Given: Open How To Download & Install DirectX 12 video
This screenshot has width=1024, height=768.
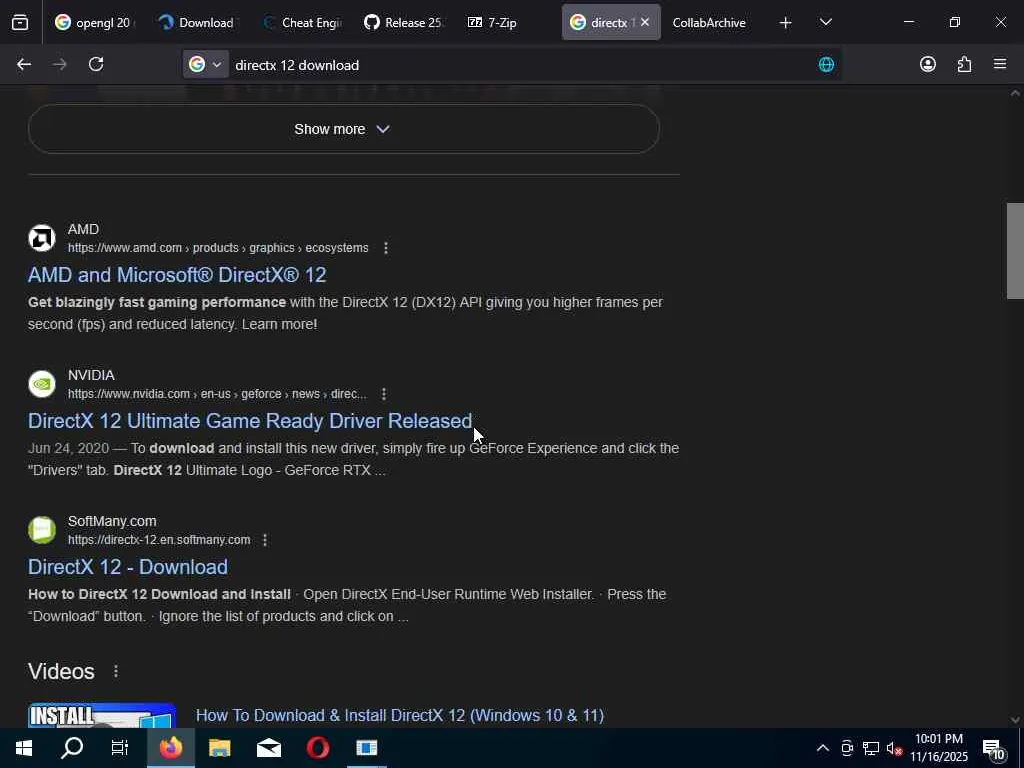Looking at the screenshot, I should coord(400,716).
